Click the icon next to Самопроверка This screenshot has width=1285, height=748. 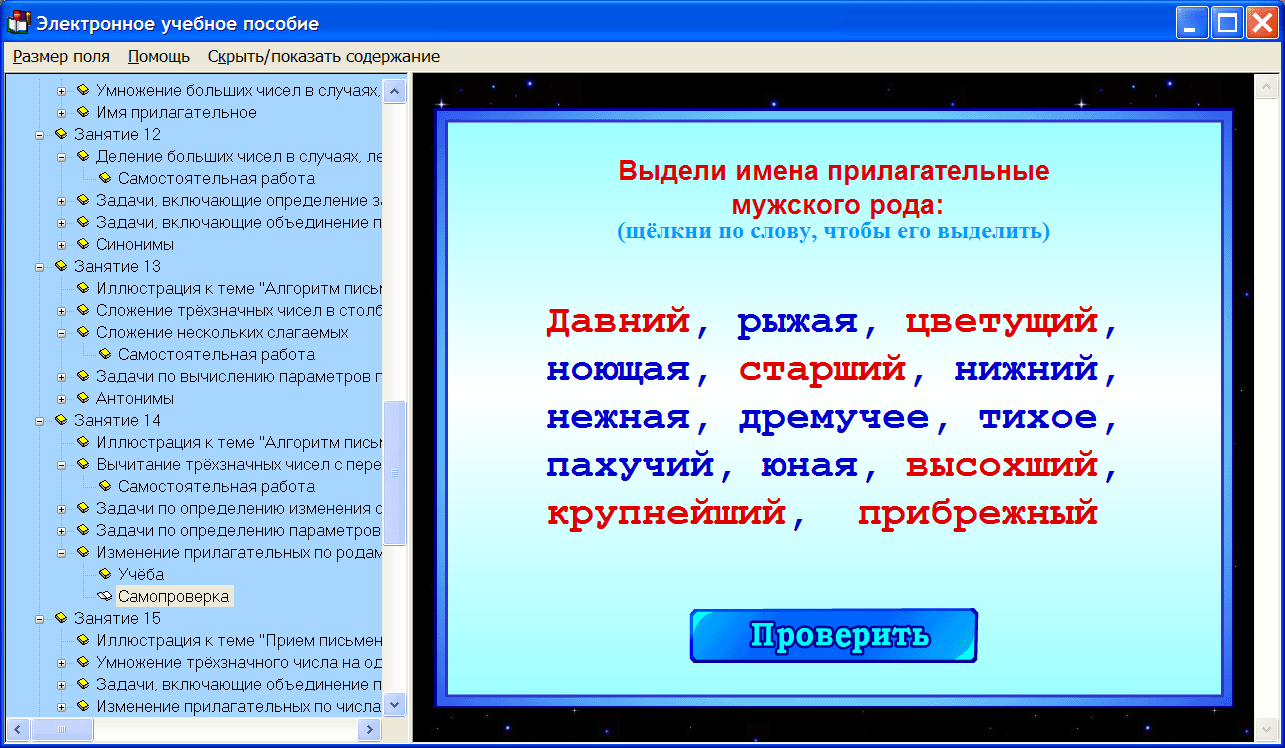tap(103, 596)
